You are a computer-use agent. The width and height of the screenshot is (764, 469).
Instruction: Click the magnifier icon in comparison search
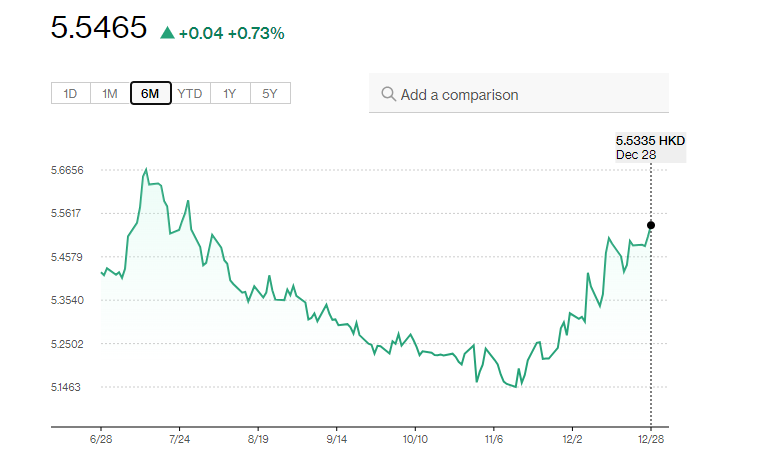click(x=388, y=95)
